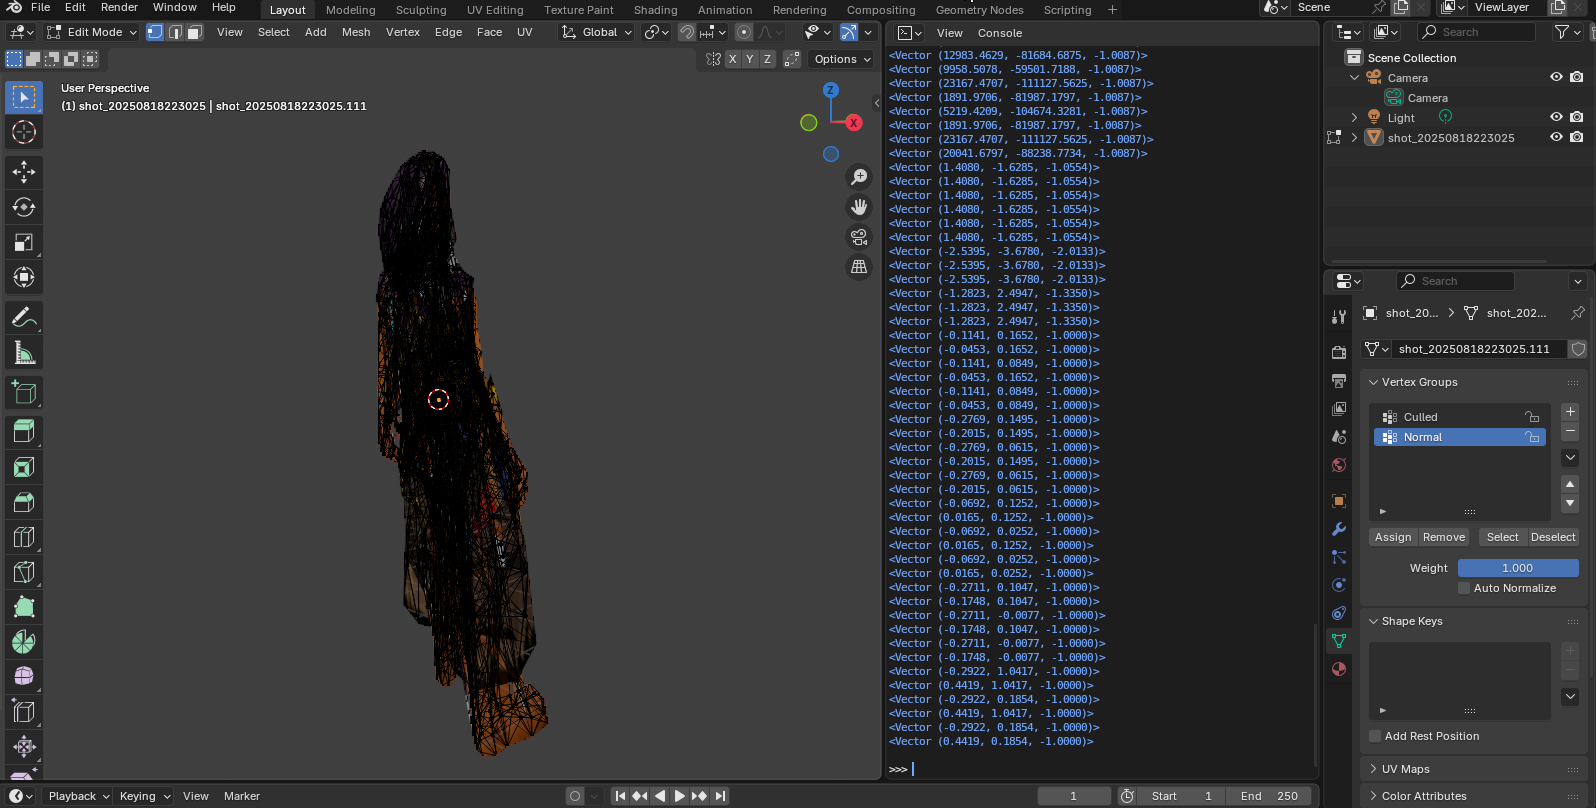The height and width of the screenshot is (808, 1596).
Task: Select the Transform tool
Action: pyautogui.click(x=24, y=277)
